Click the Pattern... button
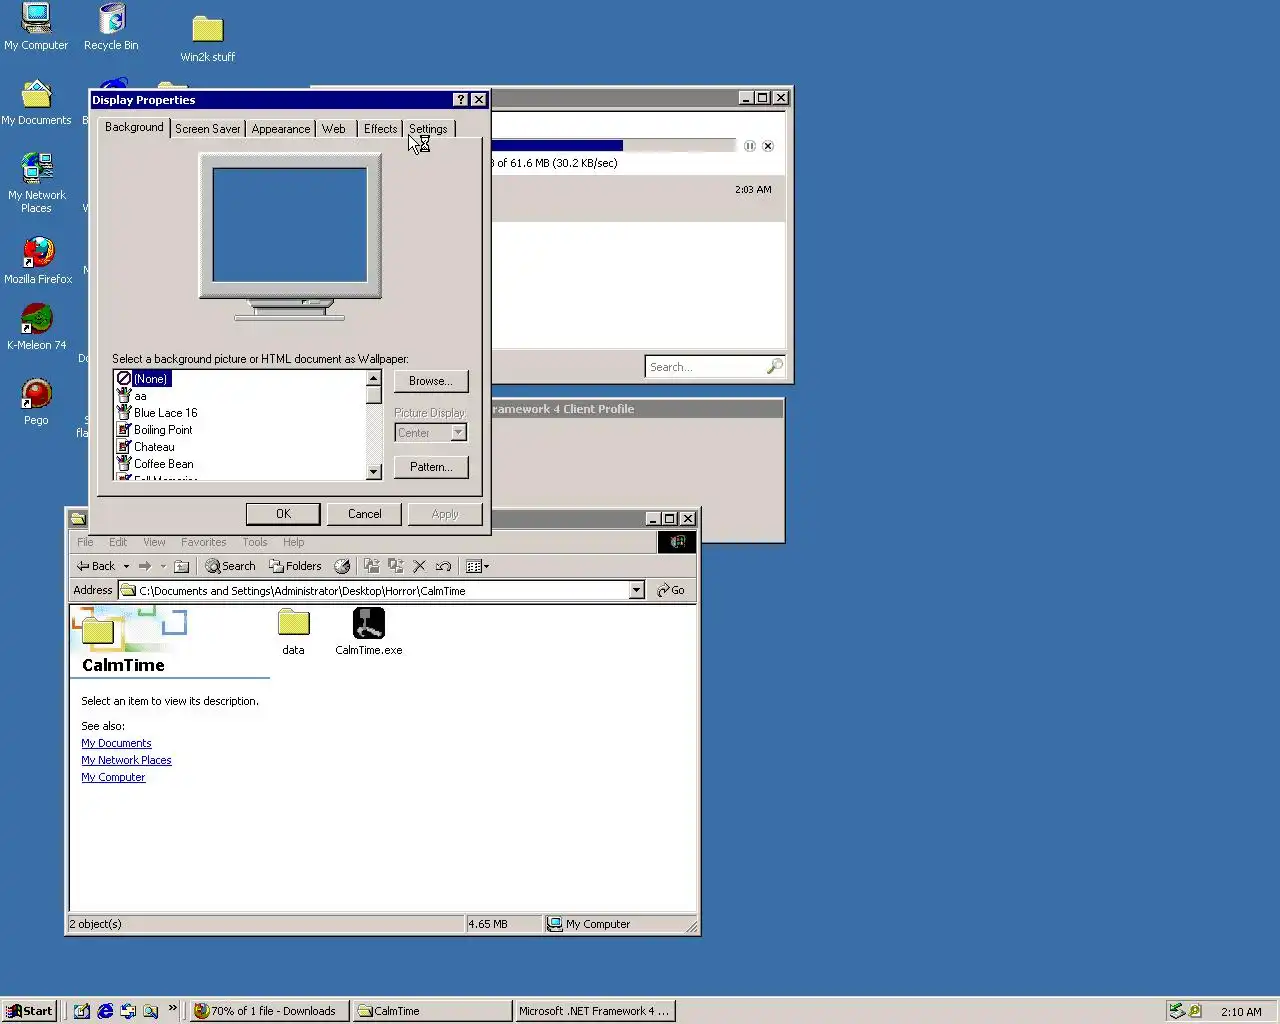The image size is (1280, 1024). tap(431, 467)
